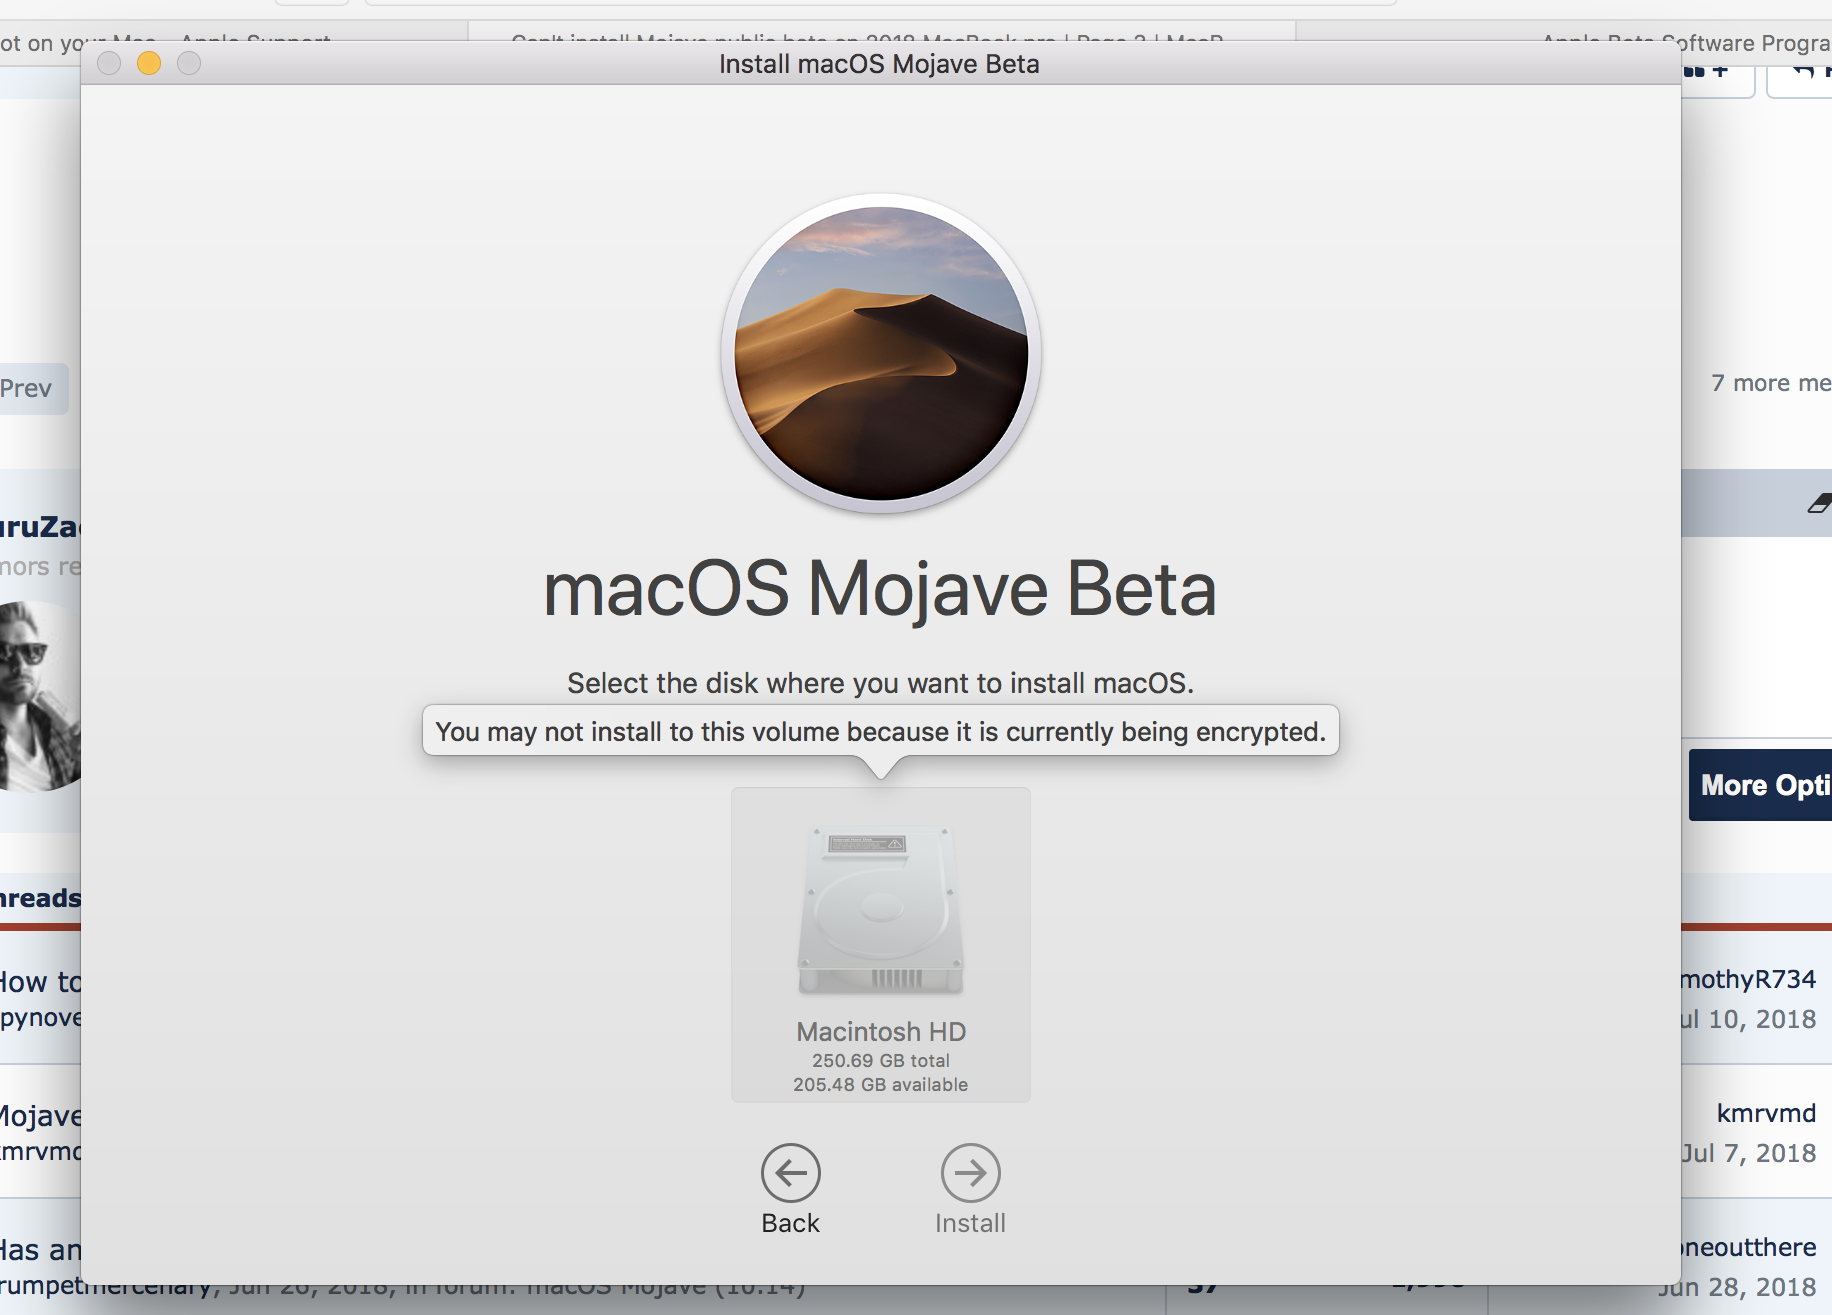Image resolution: width=1832 pixels, height=1315 pixels.
Task: Click the "7 more me…" link in the forum
Action: pos(1771,383)
